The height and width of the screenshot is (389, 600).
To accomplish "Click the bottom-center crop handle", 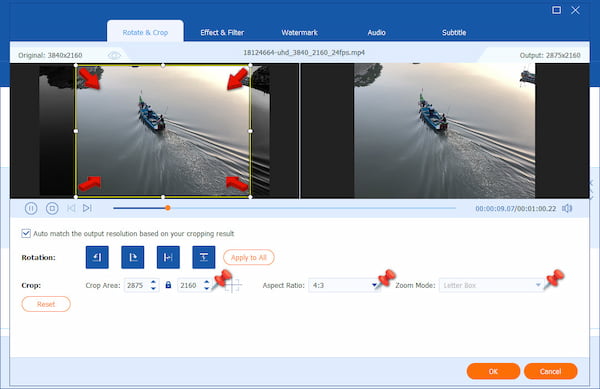I will (163, 197).
